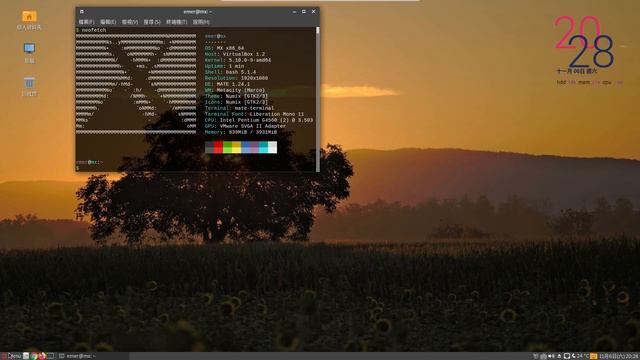Click the green color block in neofetch output
The width and height of the screenshot is (640, 360).
click(x=227, y=147)
